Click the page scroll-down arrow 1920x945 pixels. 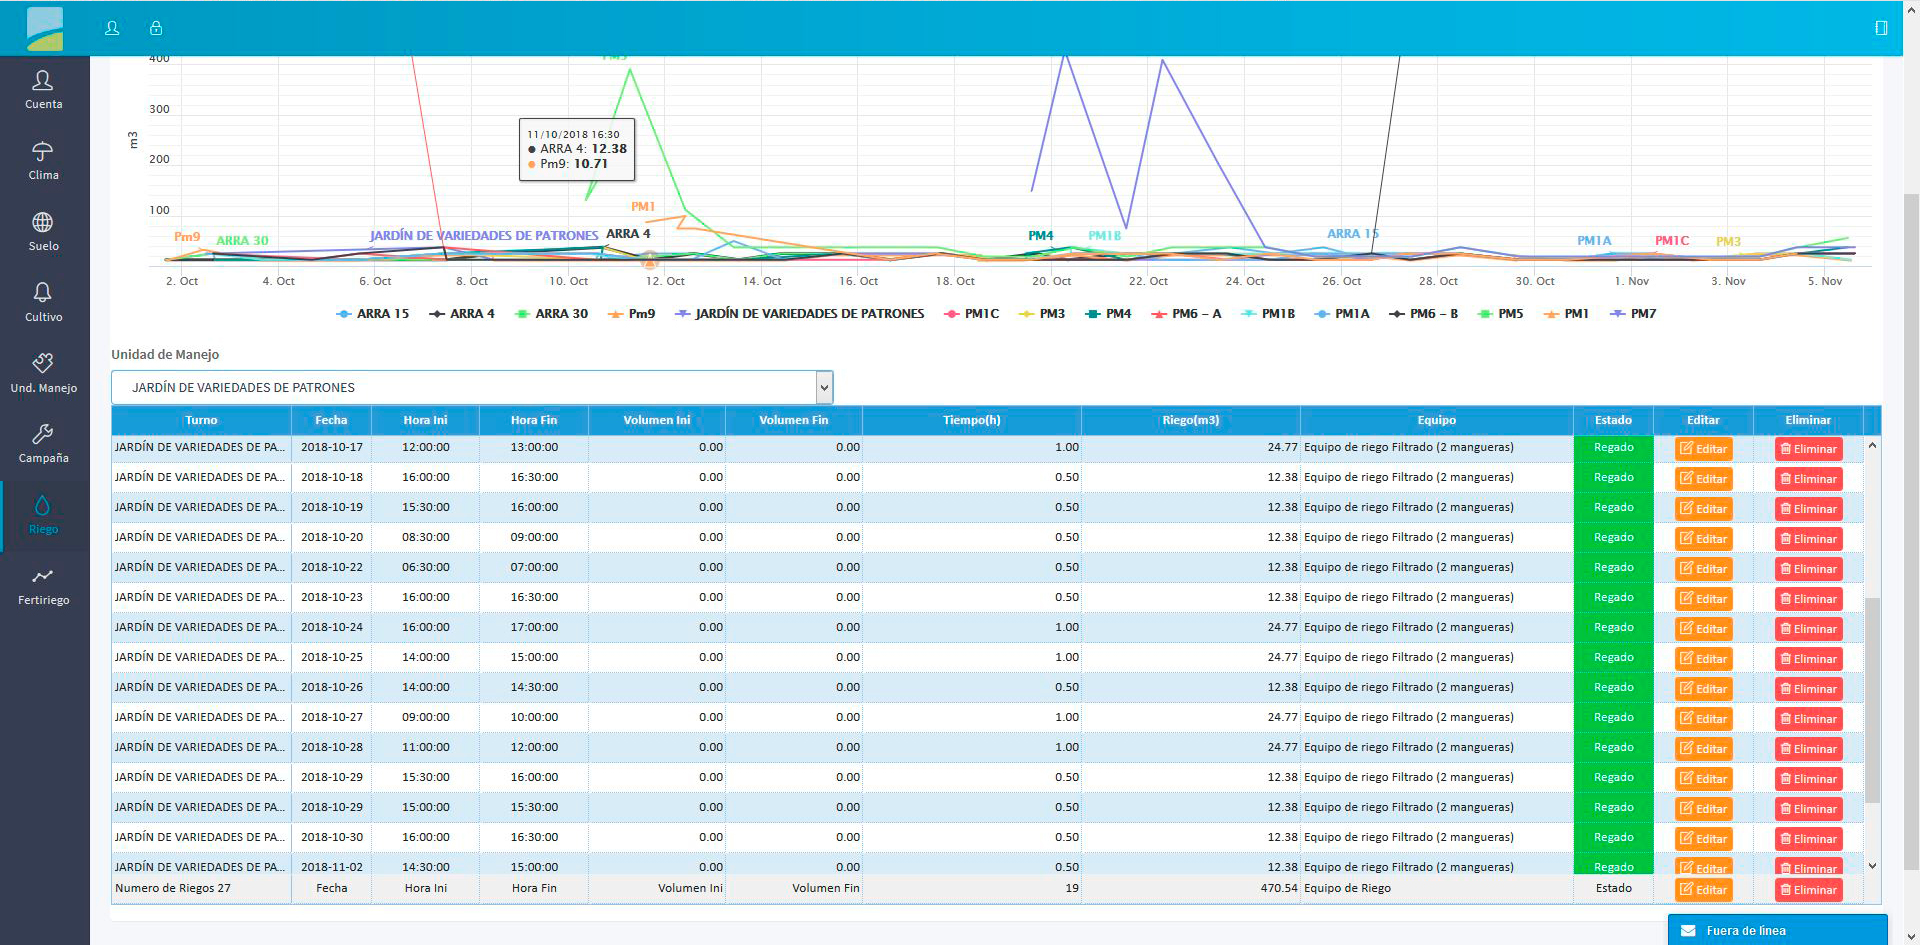tap(1911, 937)
